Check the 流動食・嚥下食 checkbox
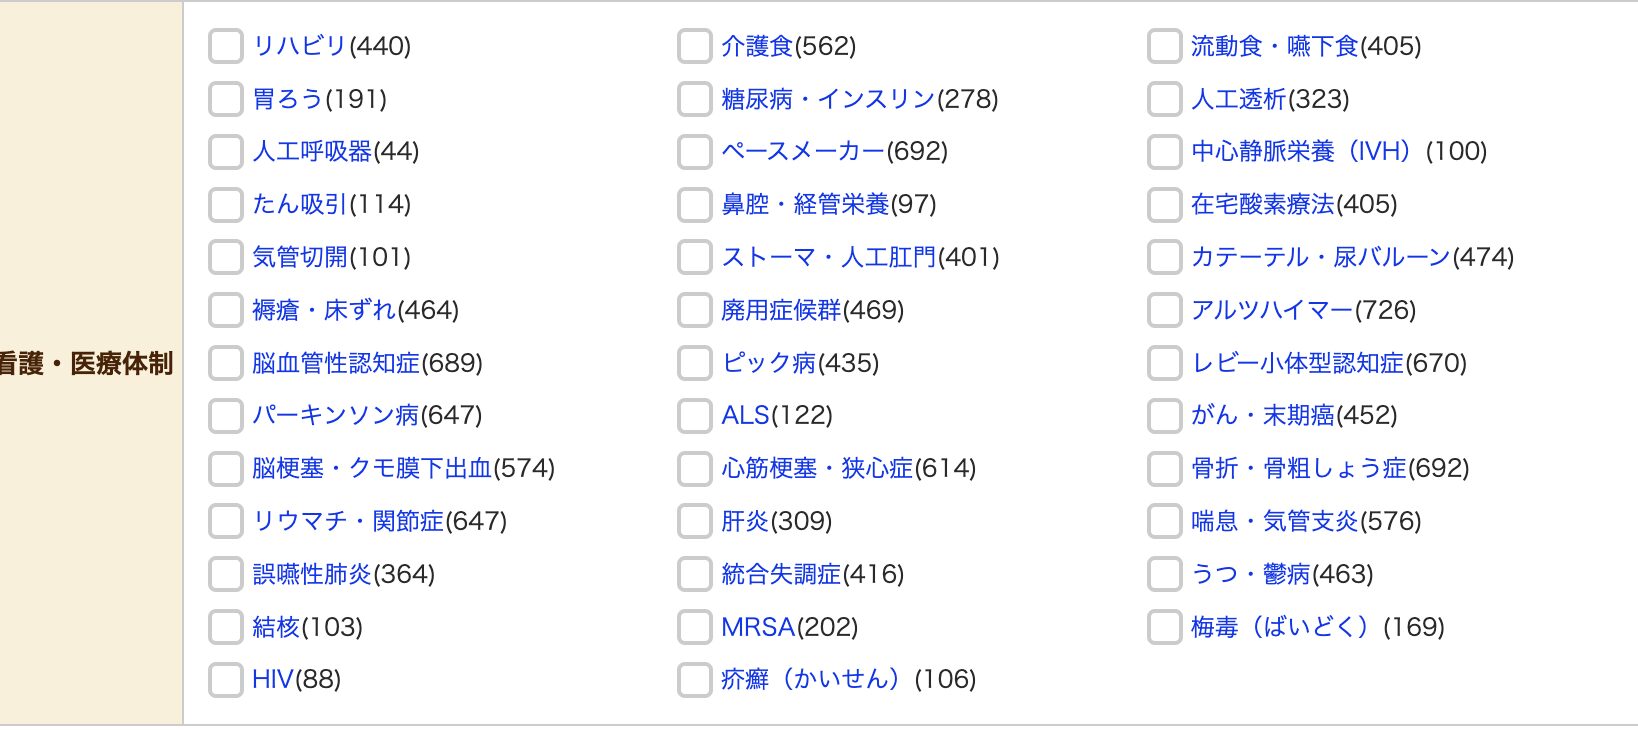This screenshot has width=1638, height=730. pyautogui.click(x=1165, y=46)
